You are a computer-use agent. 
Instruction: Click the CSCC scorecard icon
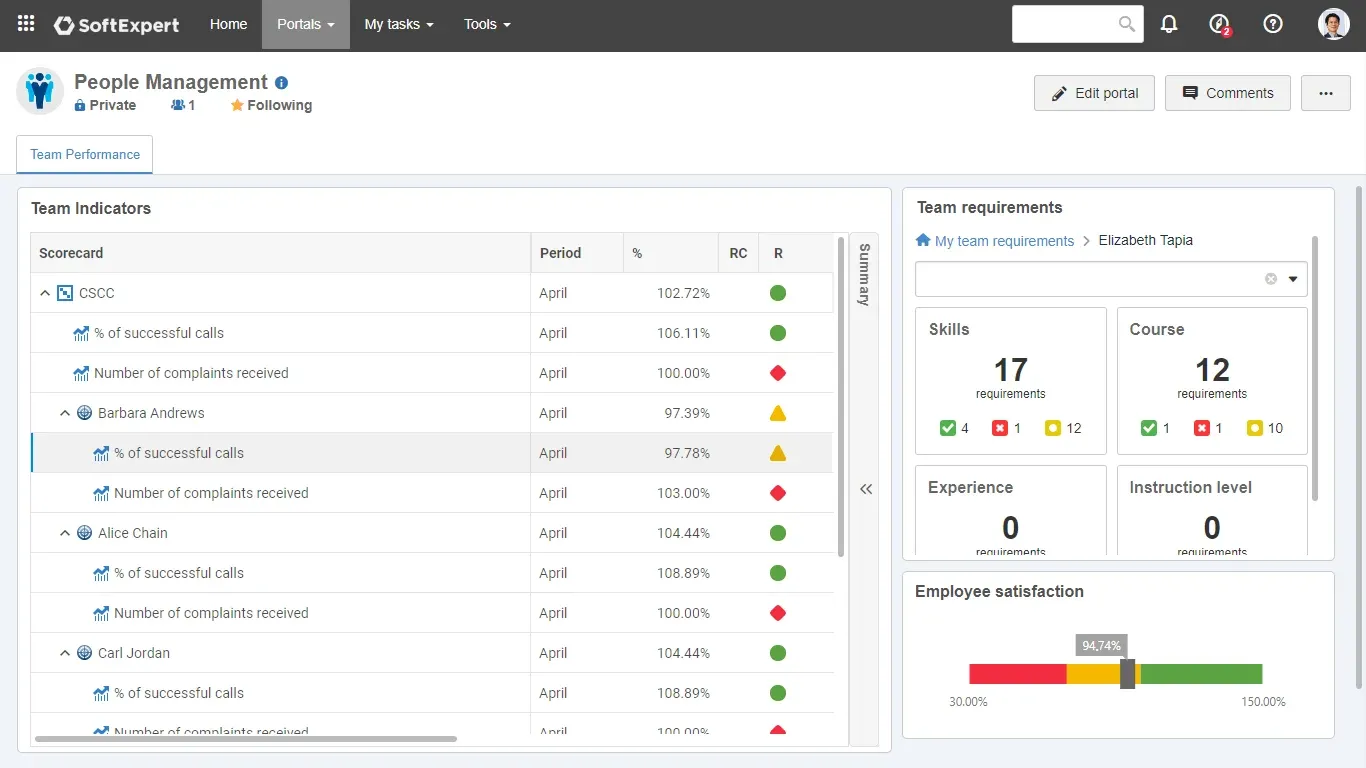[x=65, y=293]
